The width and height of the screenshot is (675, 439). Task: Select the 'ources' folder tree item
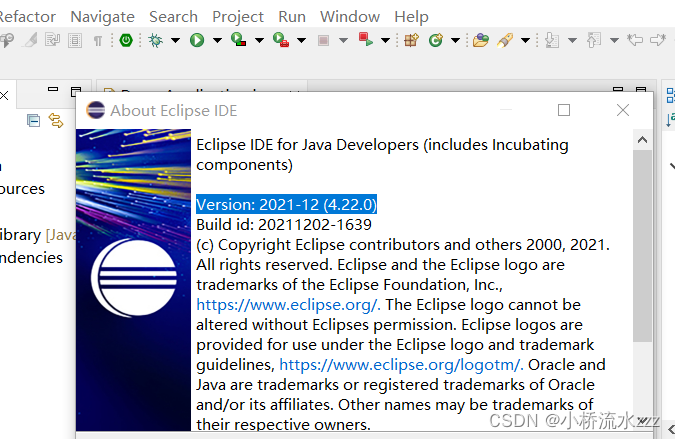[x=22, y=189]
